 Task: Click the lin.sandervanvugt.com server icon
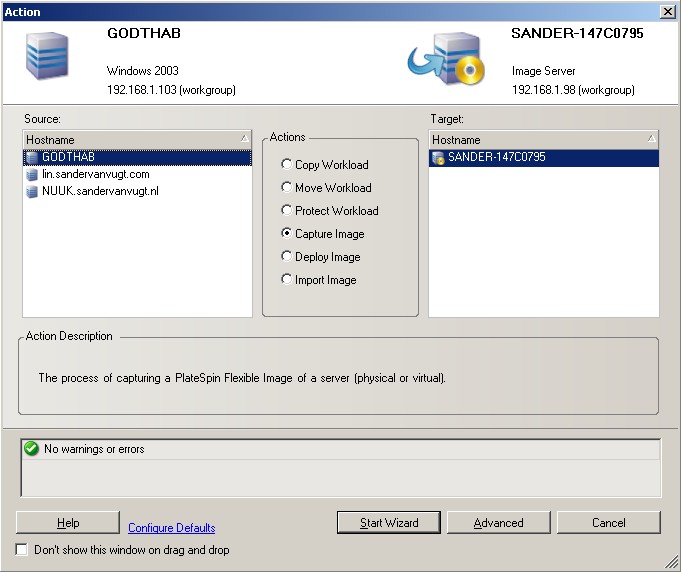click(x=33, y=174)
